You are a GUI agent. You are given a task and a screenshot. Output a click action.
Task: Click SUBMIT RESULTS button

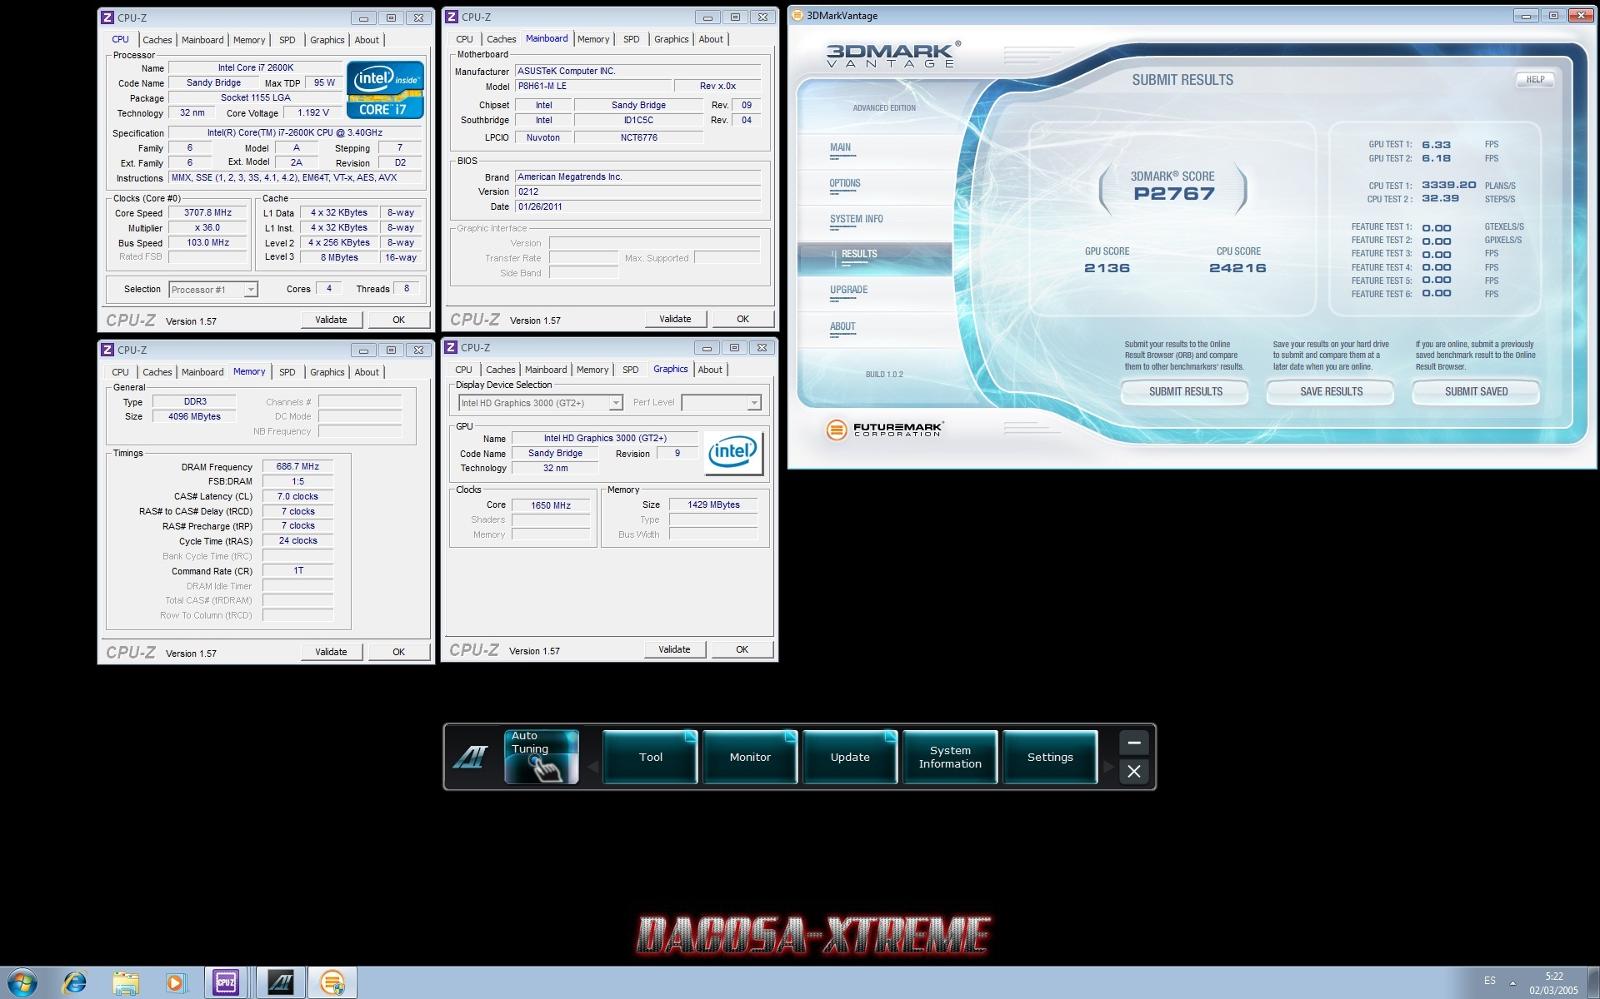coord(1185,392)
